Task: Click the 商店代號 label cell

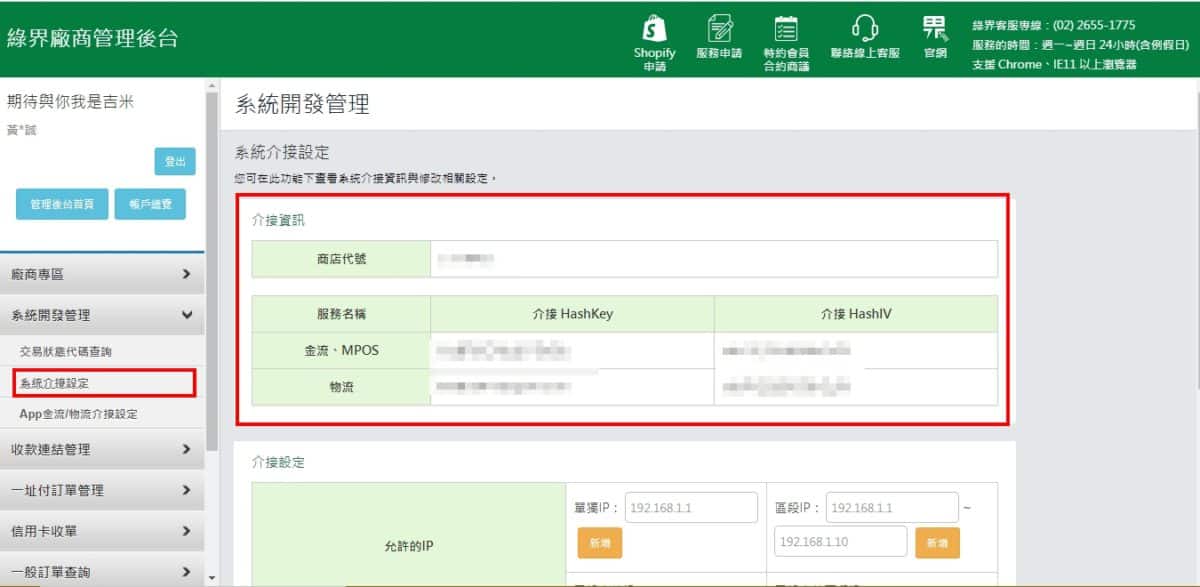Action: [x=341, y=259]
